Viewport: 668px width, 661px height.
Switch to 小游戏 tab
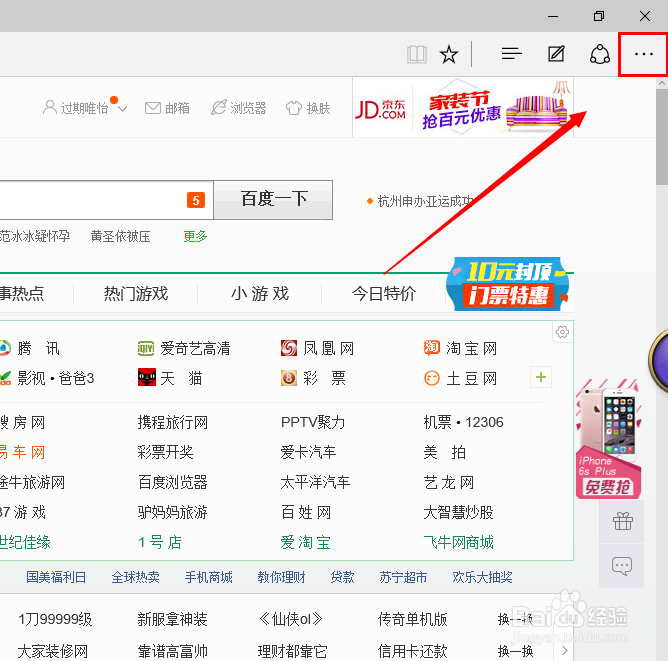point(260,294)
